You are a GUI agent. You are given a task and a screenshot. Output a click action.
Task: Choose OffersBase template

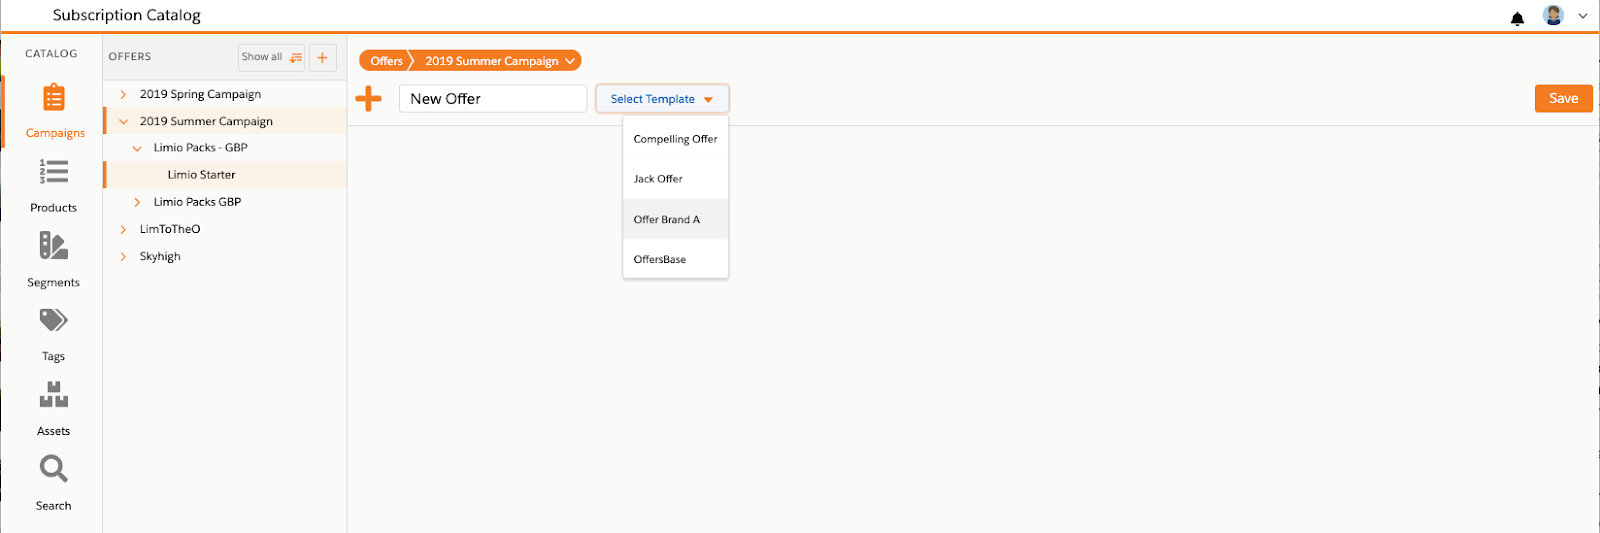pos(675,259)
